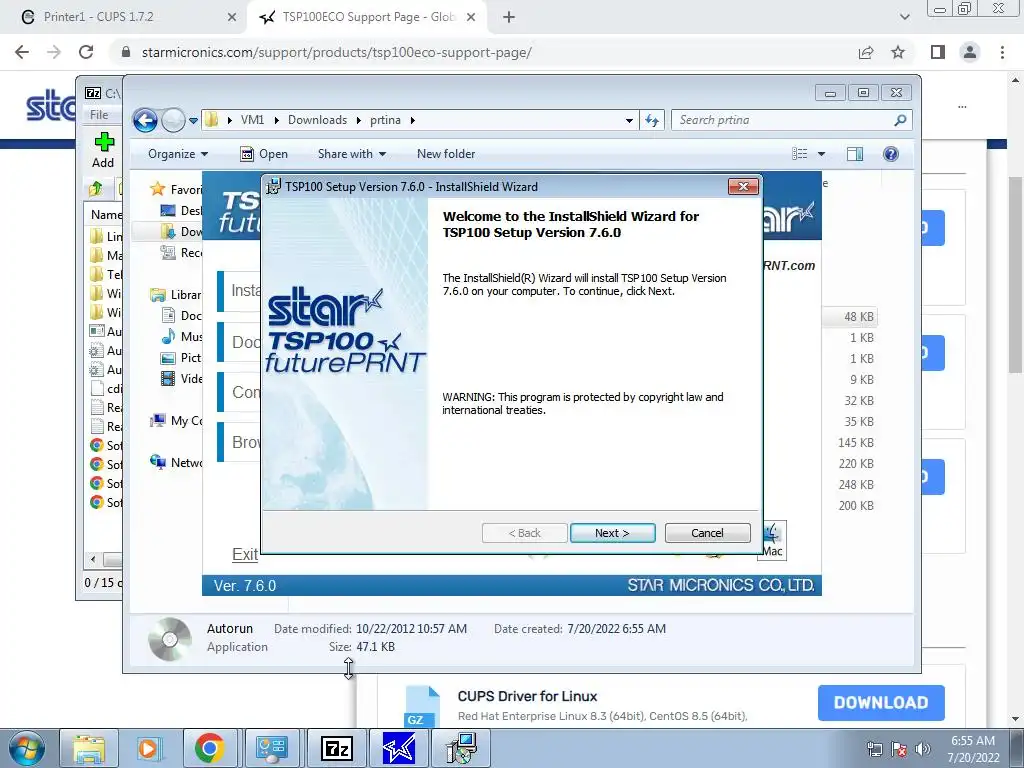Screen dimensions: 1024x768
Task: Open Windows Explorer from the taskbar
Action: [89, 748]
